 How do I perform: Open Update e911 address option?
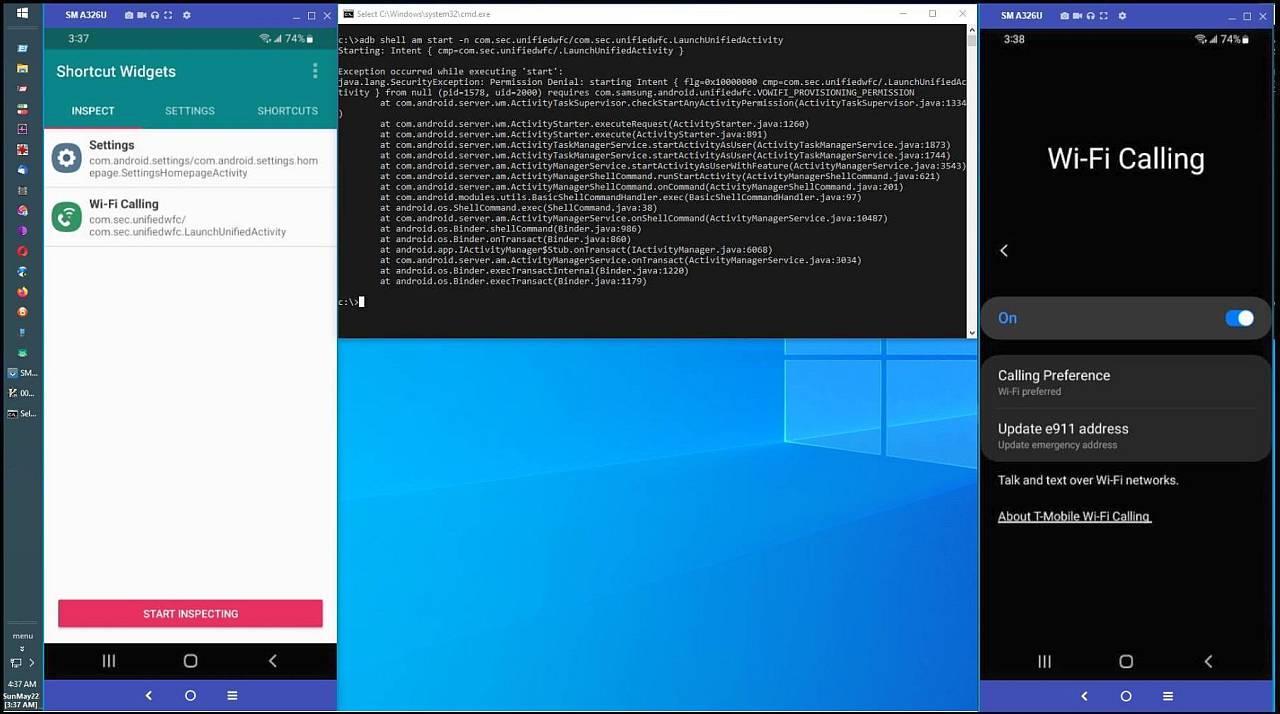coord(1126,436)
